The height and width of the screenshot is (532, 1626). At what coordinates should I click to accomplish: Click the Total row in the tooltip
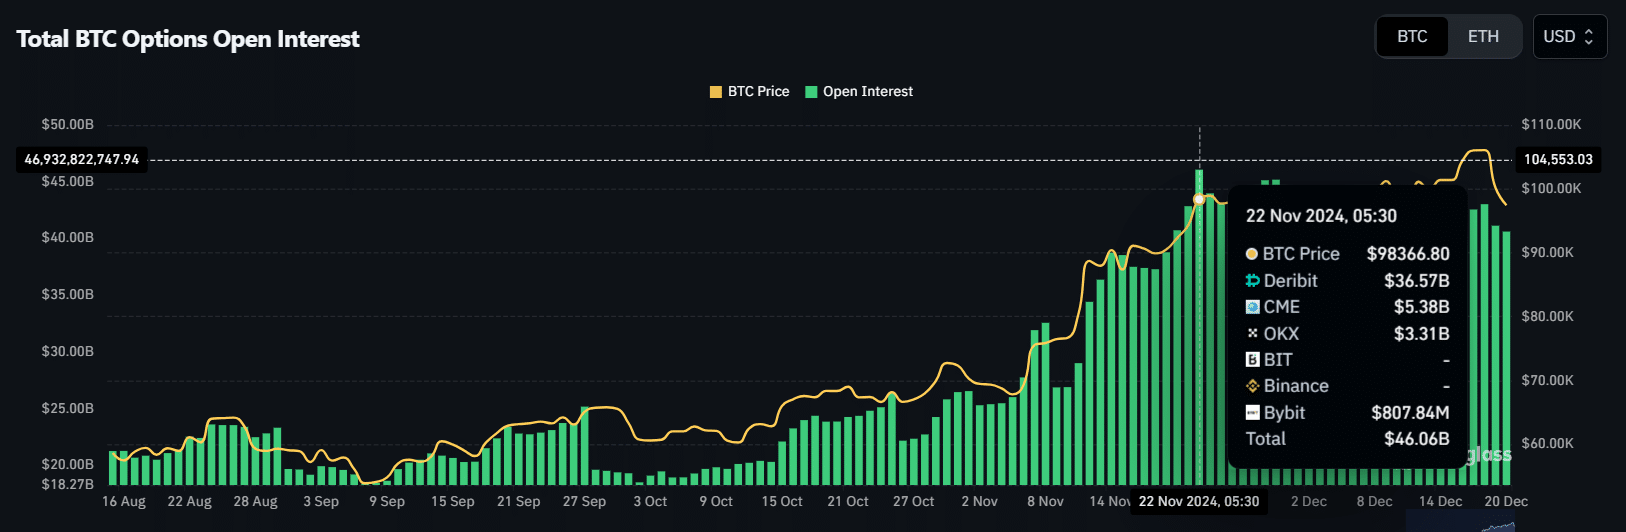[x=1346, y=439]
